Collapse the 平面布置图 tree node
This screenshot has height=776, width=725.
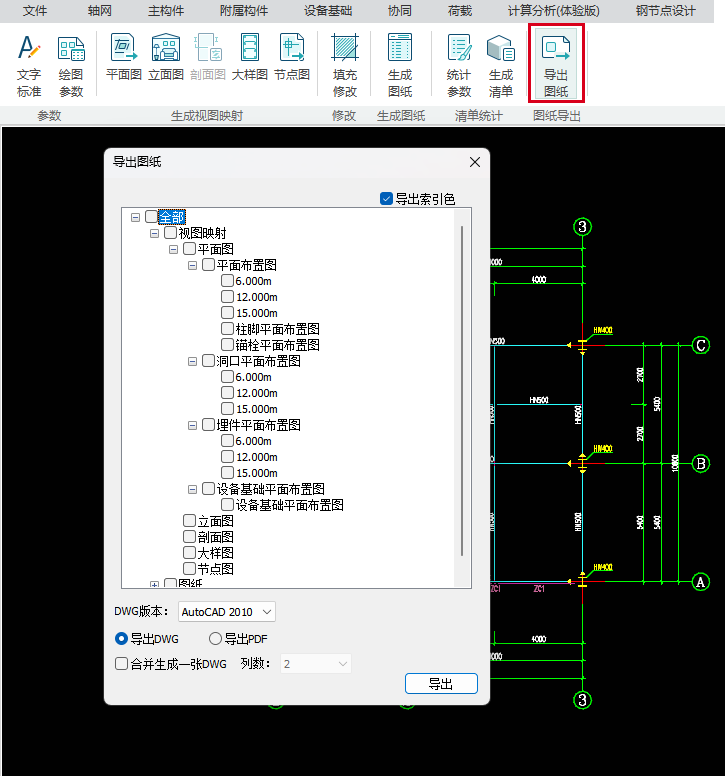(x=193, y=265)
